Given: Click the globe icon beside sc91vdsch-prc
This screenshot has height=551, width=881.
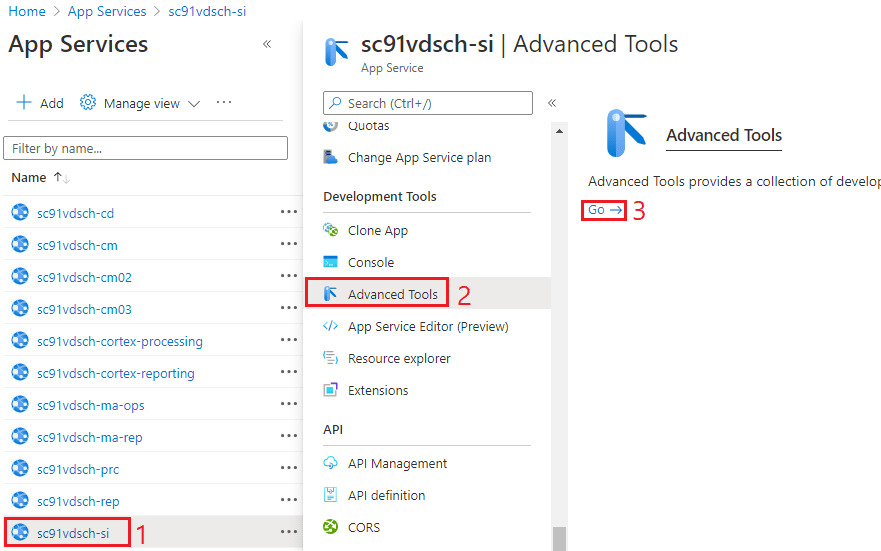Looking at the screenshot, I should 20,468.
